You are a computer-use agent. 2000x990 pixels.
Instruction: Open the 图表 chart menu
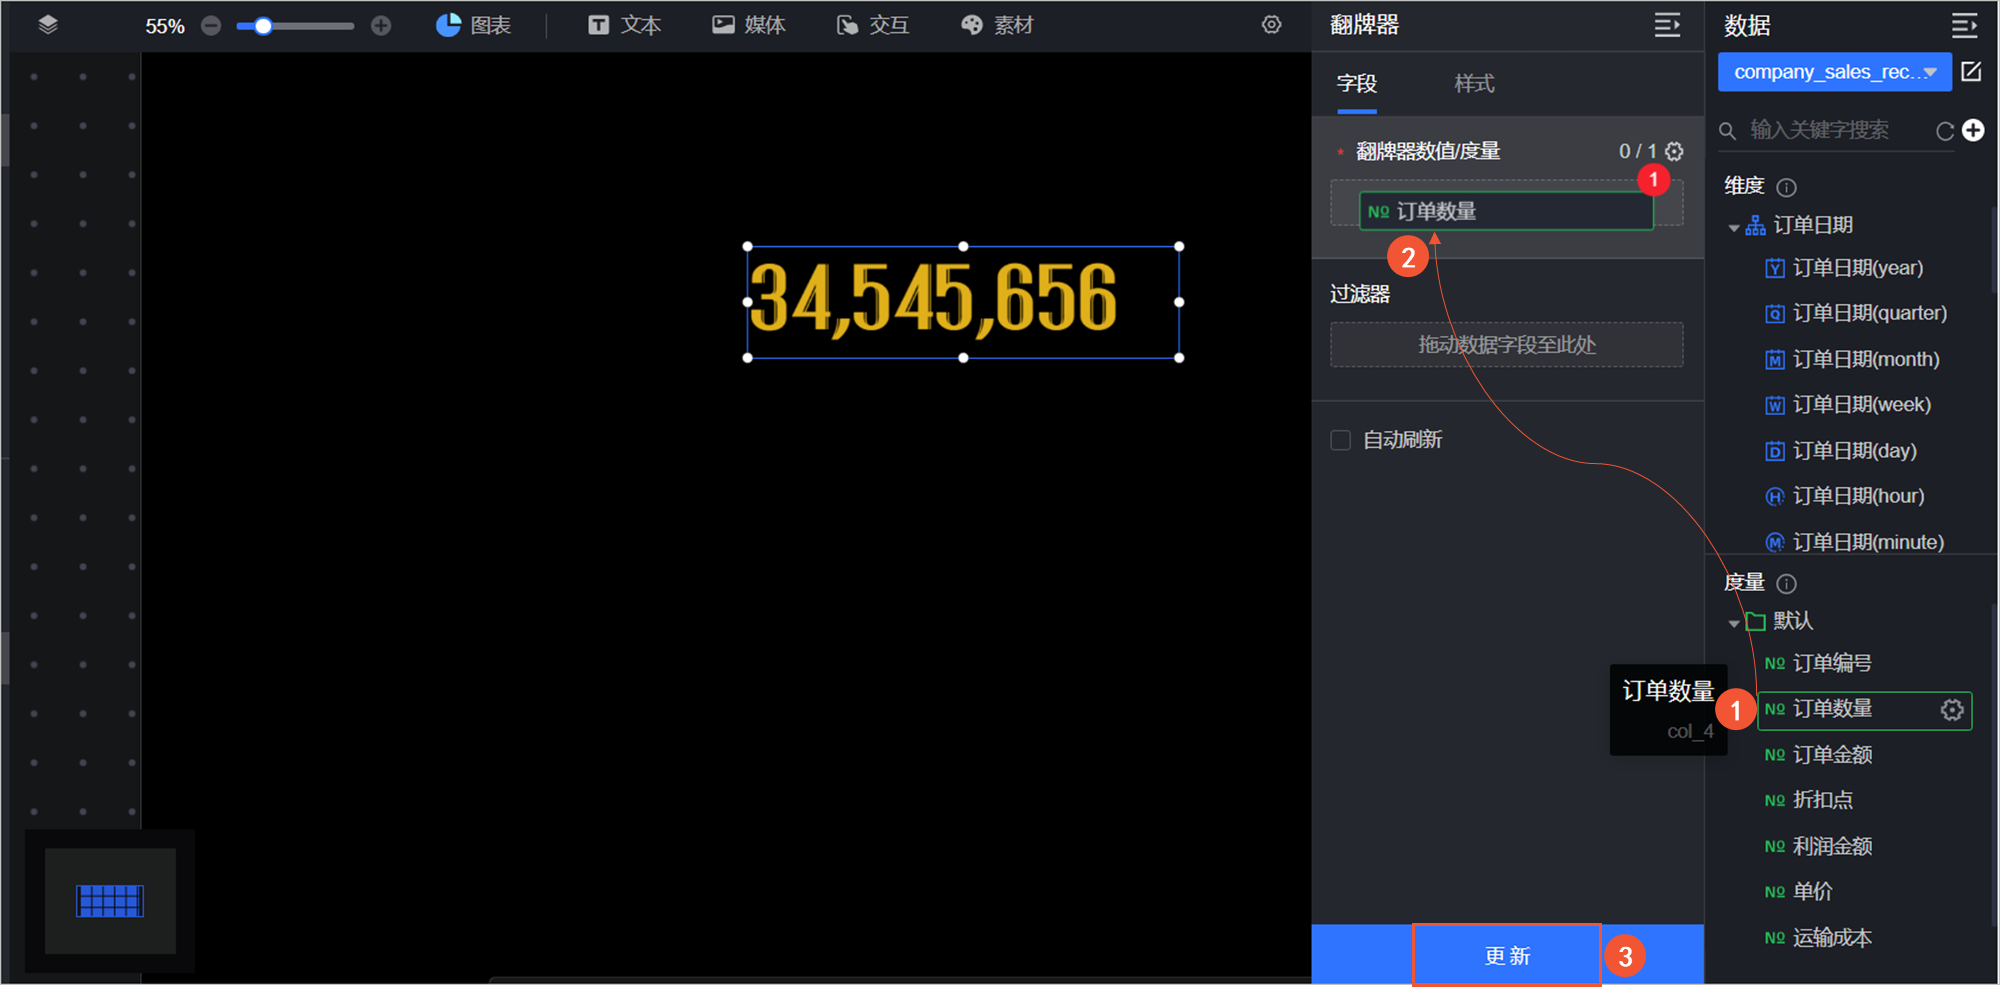coord(474,25)
